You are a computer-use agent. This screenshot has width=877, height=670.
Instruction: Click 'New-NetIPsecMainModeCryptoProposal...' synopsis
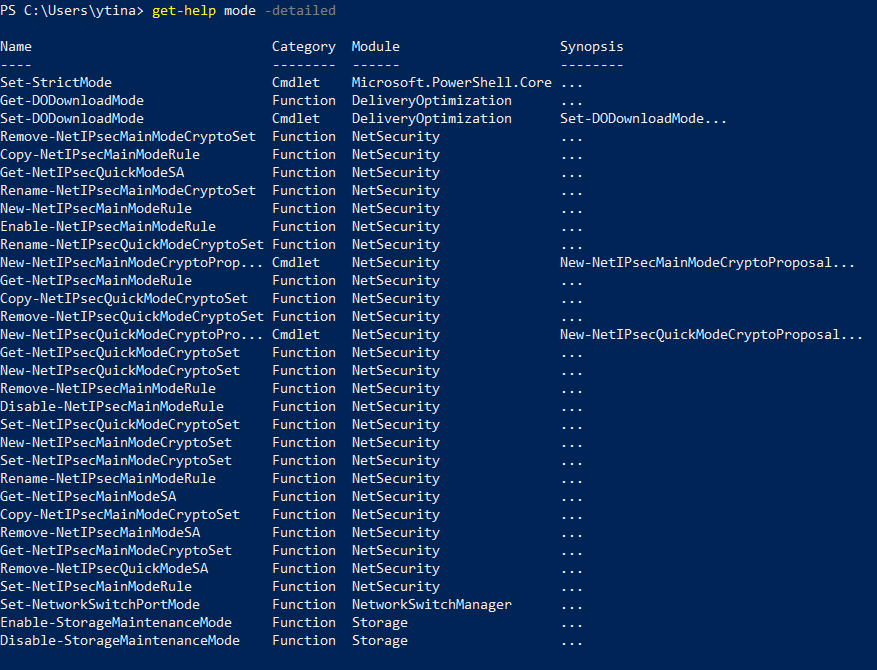(x=708, y=263)
